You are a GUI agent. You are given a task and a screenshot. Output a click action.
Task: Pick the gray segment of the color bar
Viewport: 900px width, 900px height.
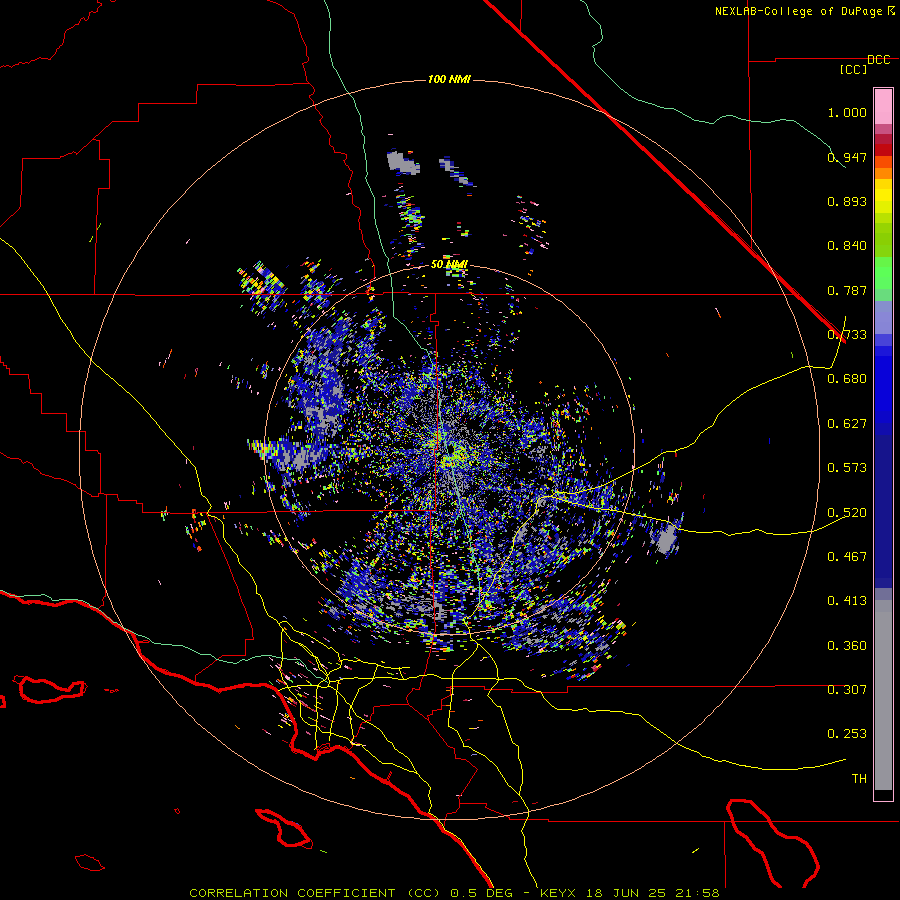[x=883, y=695]
